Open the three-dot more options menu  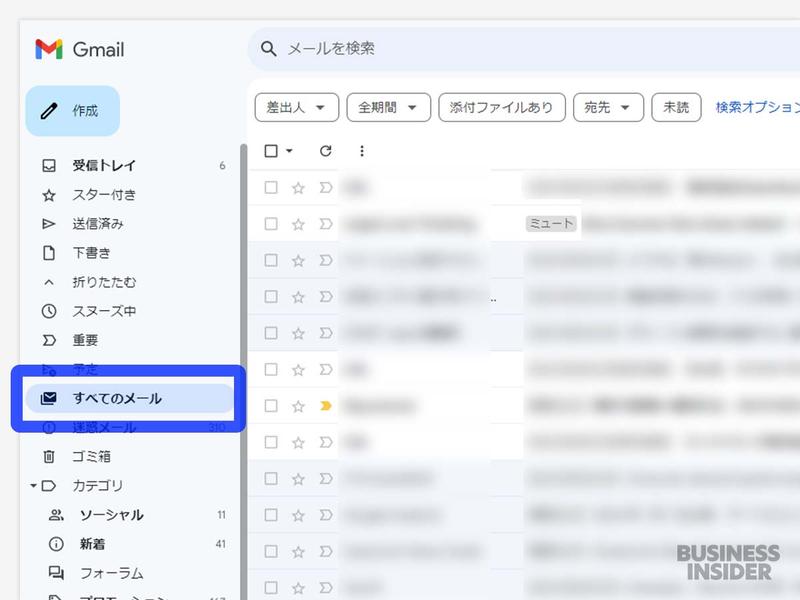362,151
